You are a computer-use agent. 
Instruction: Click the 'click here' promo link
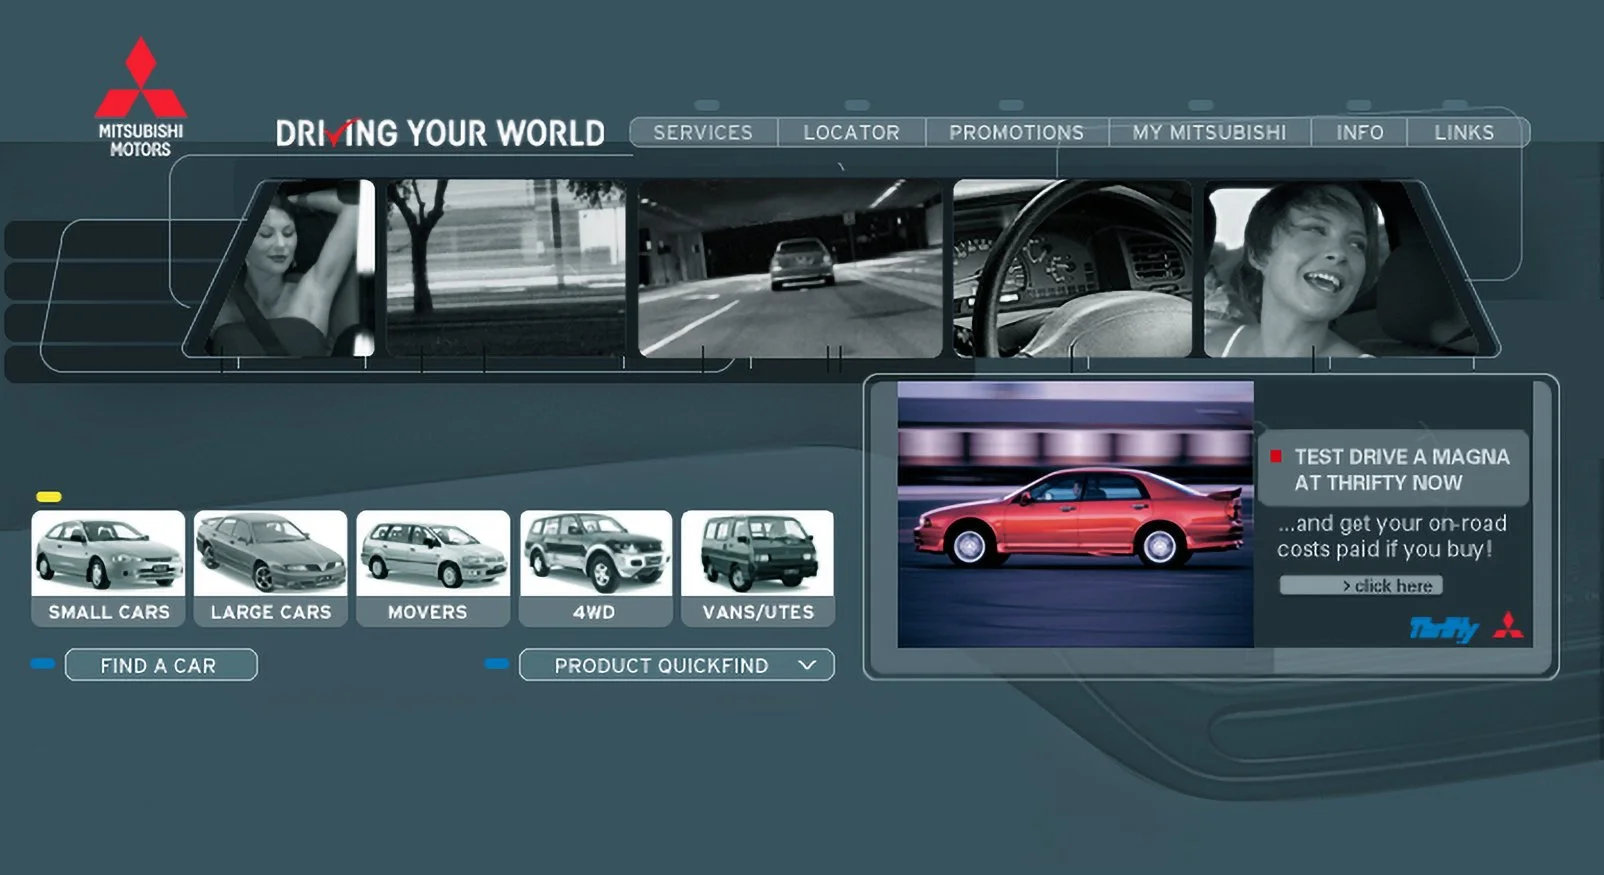[1361, 585]
